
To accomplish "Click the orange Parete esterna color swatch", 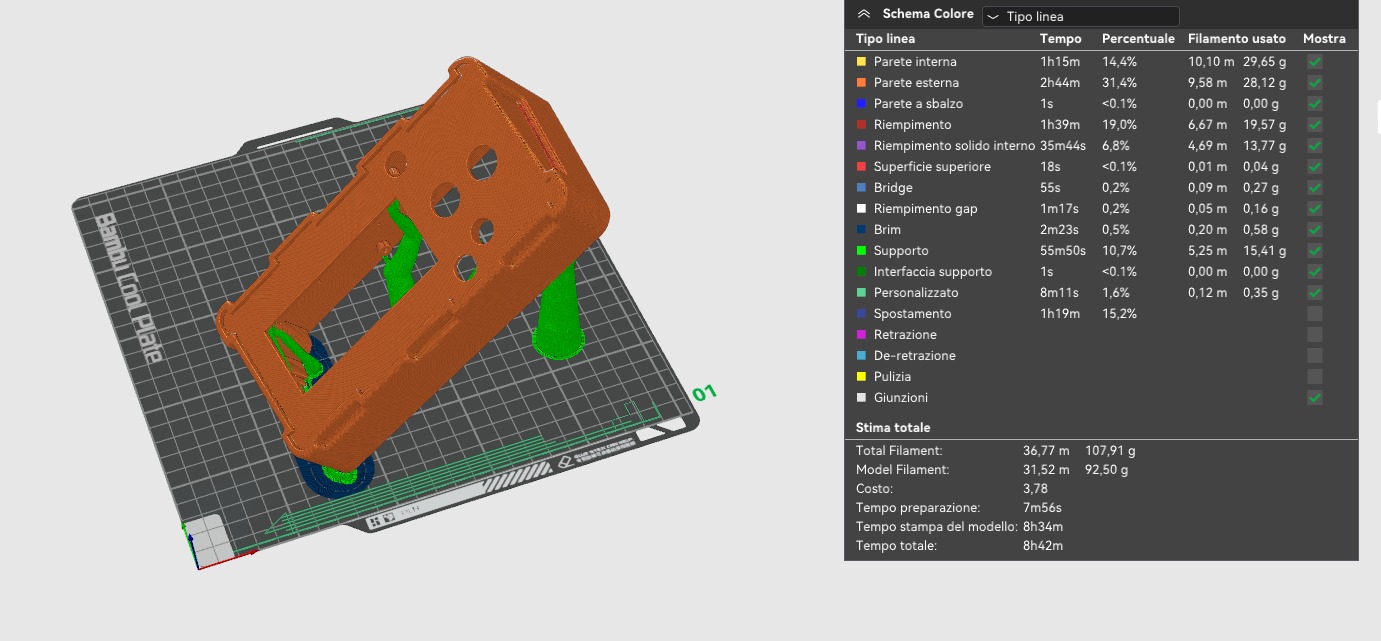I will click(861, 83).
